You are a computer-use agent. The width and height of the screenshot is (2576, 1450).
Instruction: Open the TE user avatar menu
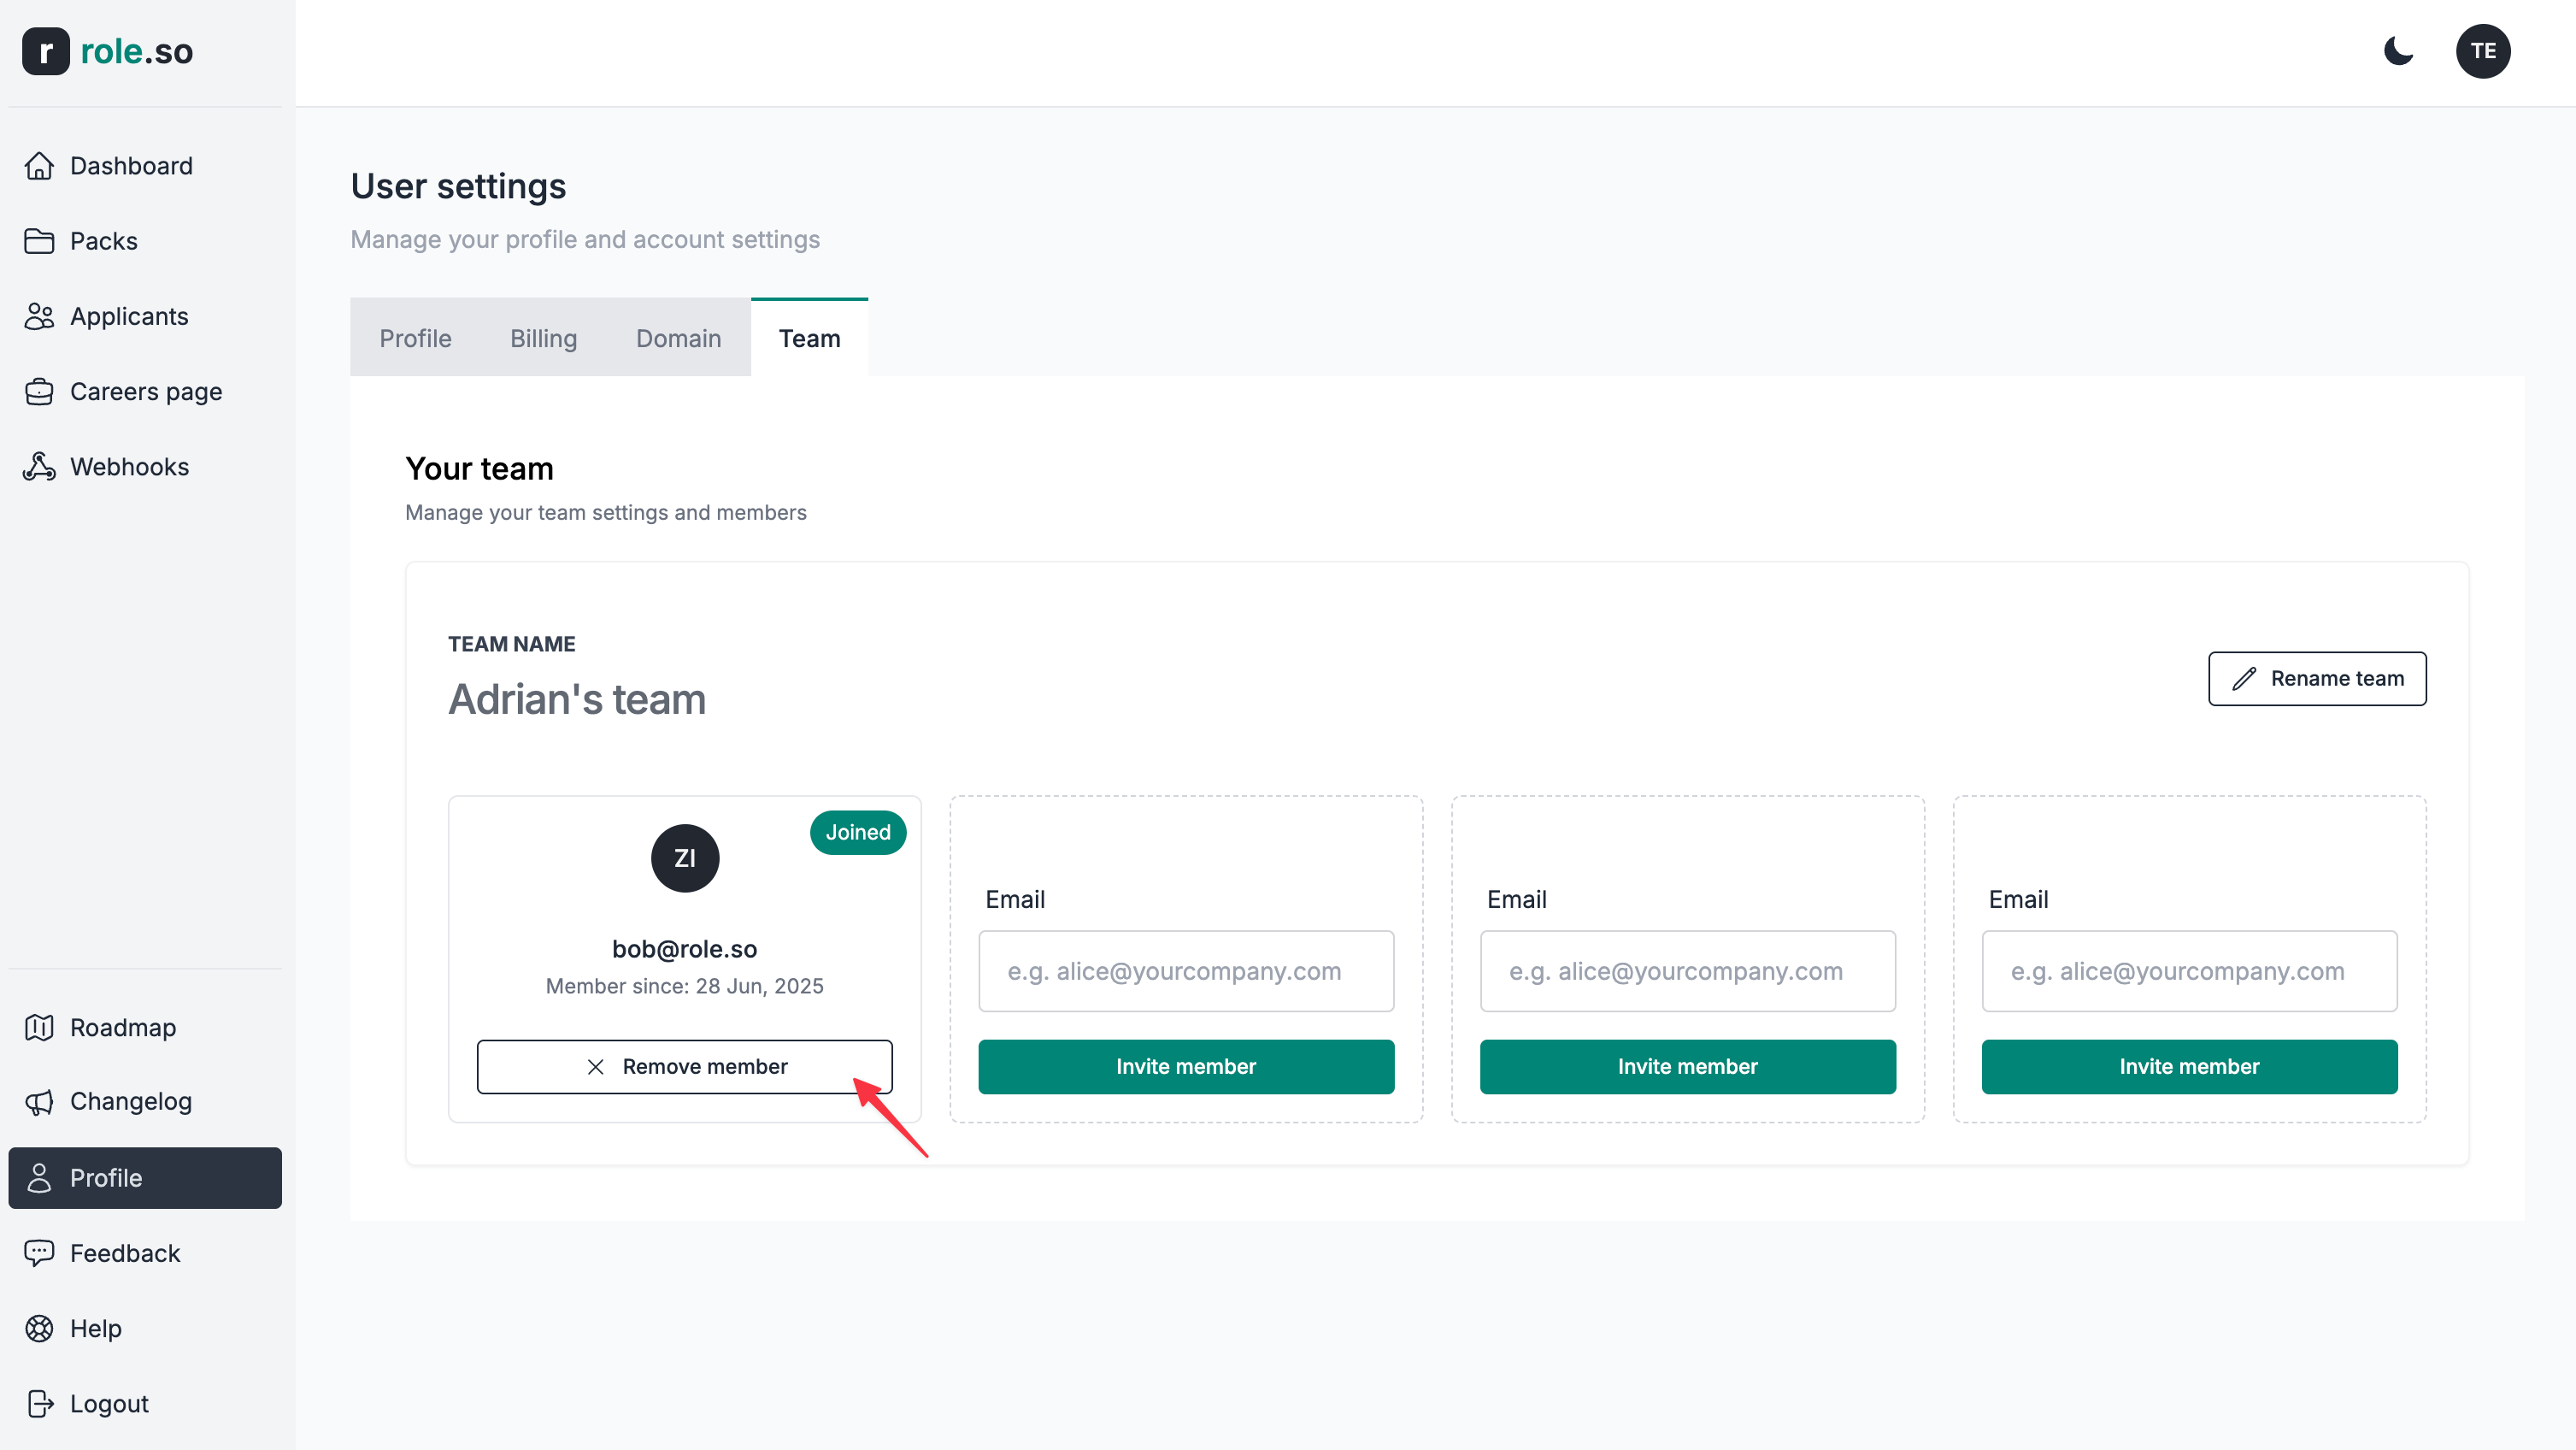(2482, 51)
